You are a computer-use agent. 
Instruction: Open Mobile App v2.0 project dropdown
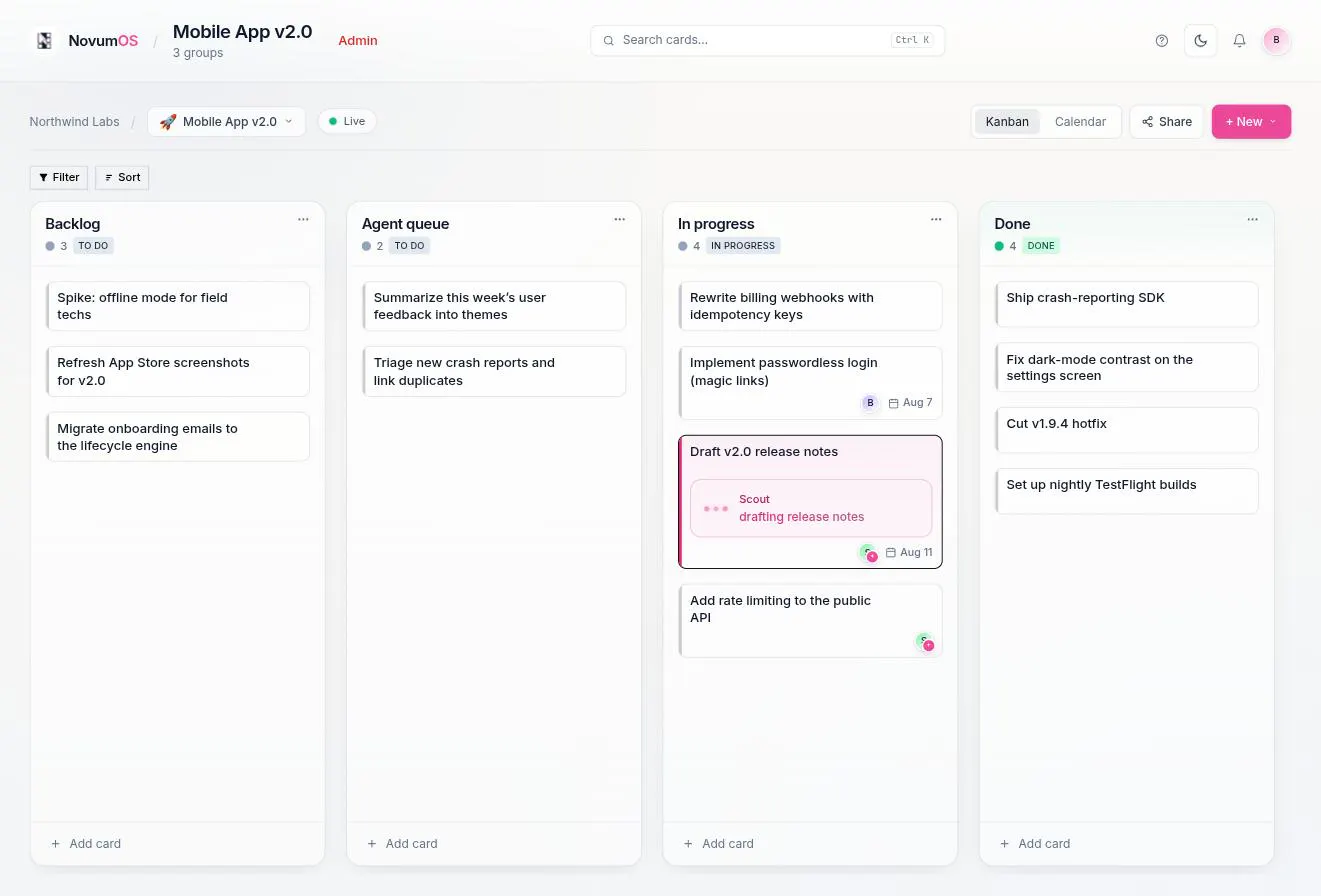point(226,122)
